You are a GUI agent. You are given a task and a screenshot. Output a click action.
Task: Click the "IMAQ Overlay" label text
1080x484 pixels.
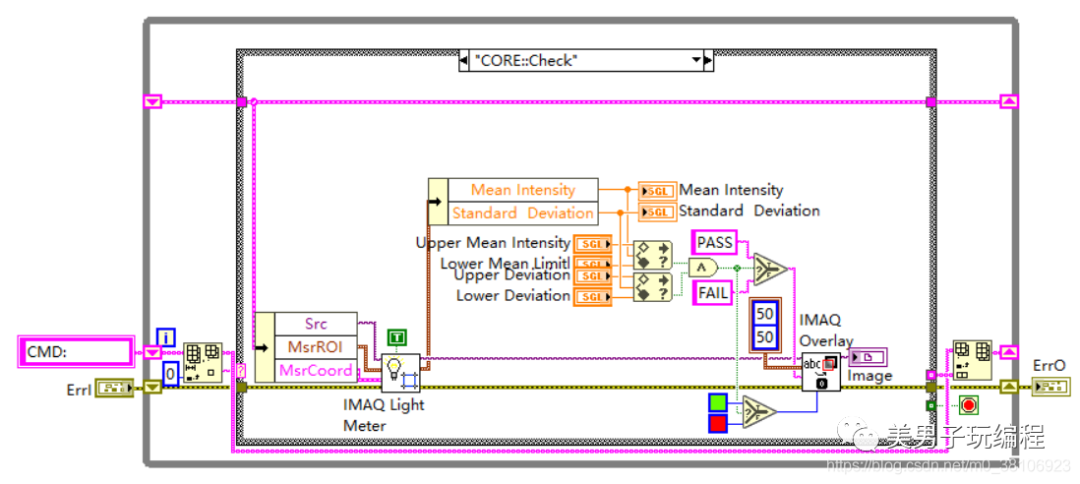tap(826, 330)
